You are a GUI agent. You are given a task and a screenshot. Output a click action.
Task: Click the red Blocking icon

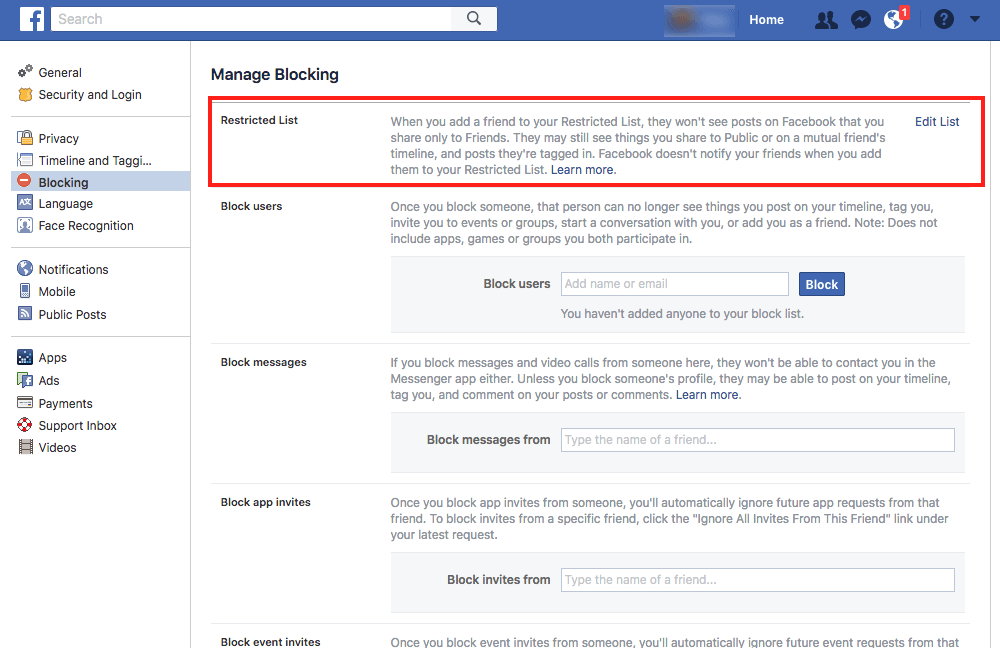point(24,181)
